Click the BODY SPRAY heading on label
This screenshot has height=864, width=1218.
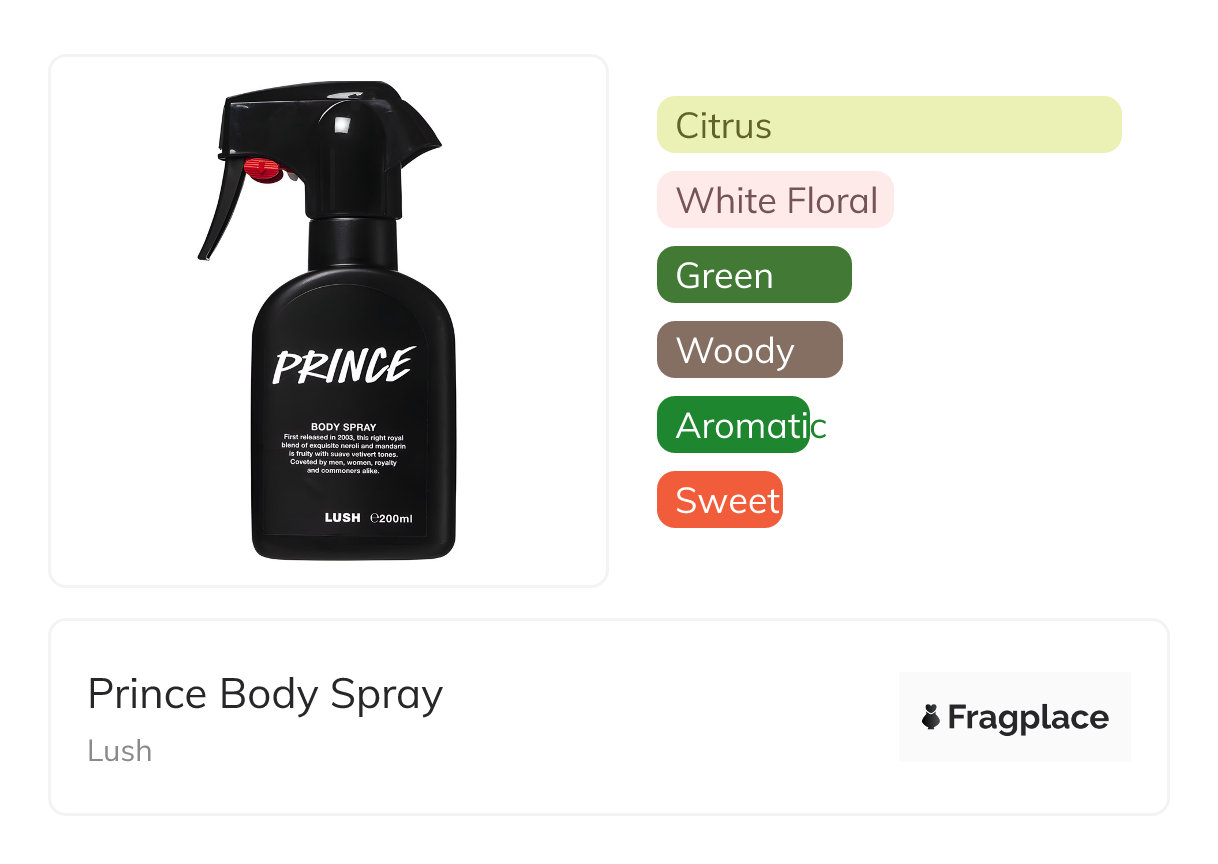[343, 427]
